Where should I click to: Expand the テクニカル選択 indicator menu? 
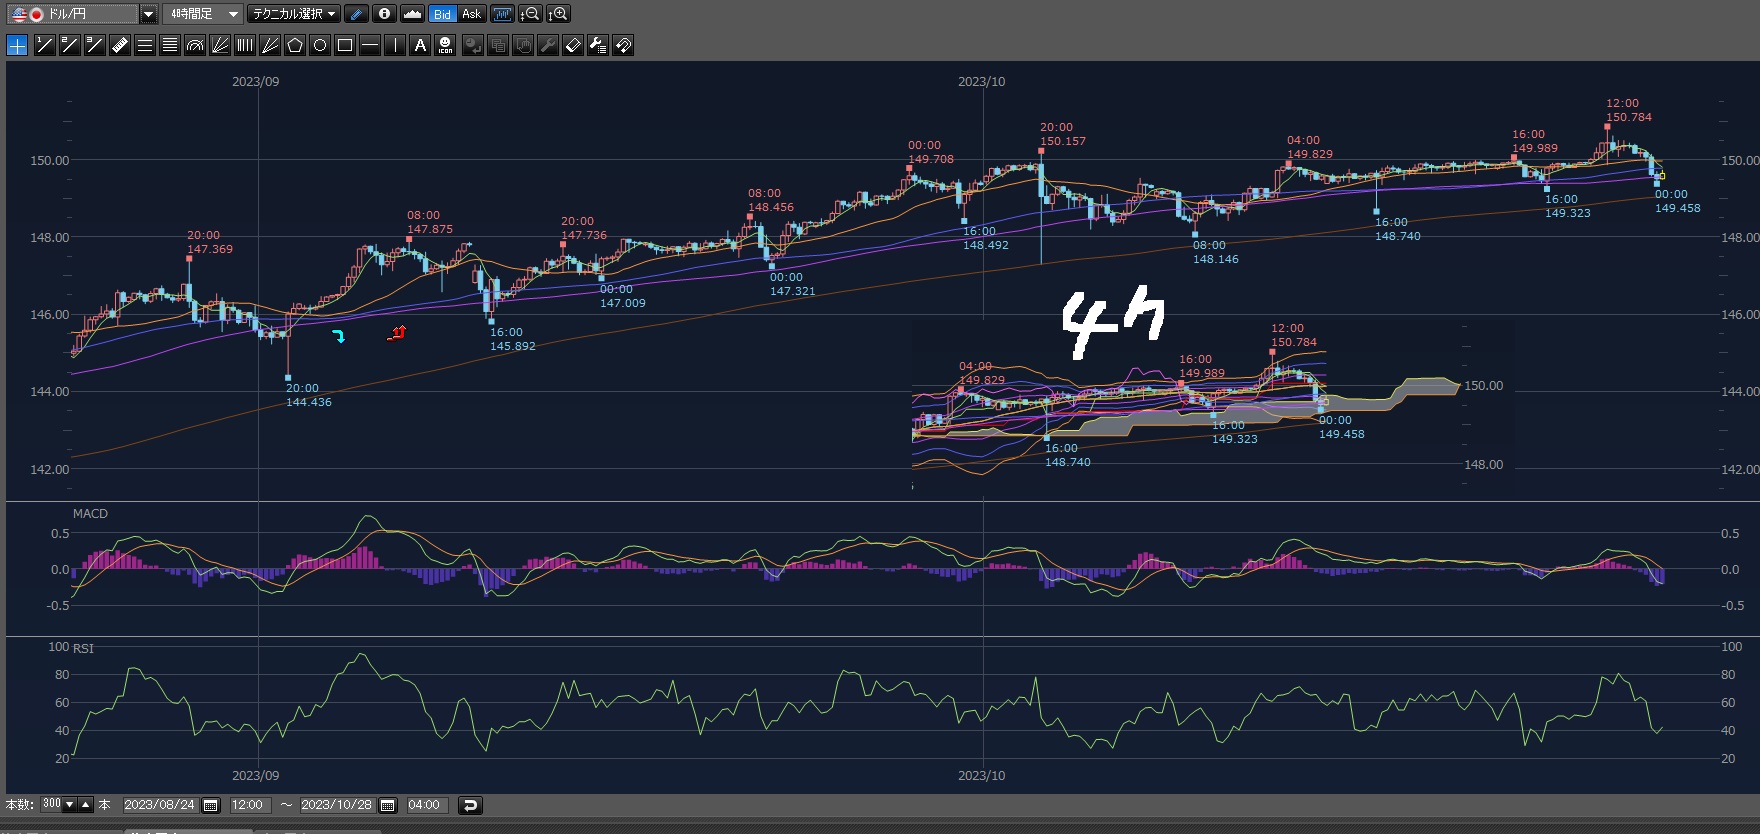[294, 14]
